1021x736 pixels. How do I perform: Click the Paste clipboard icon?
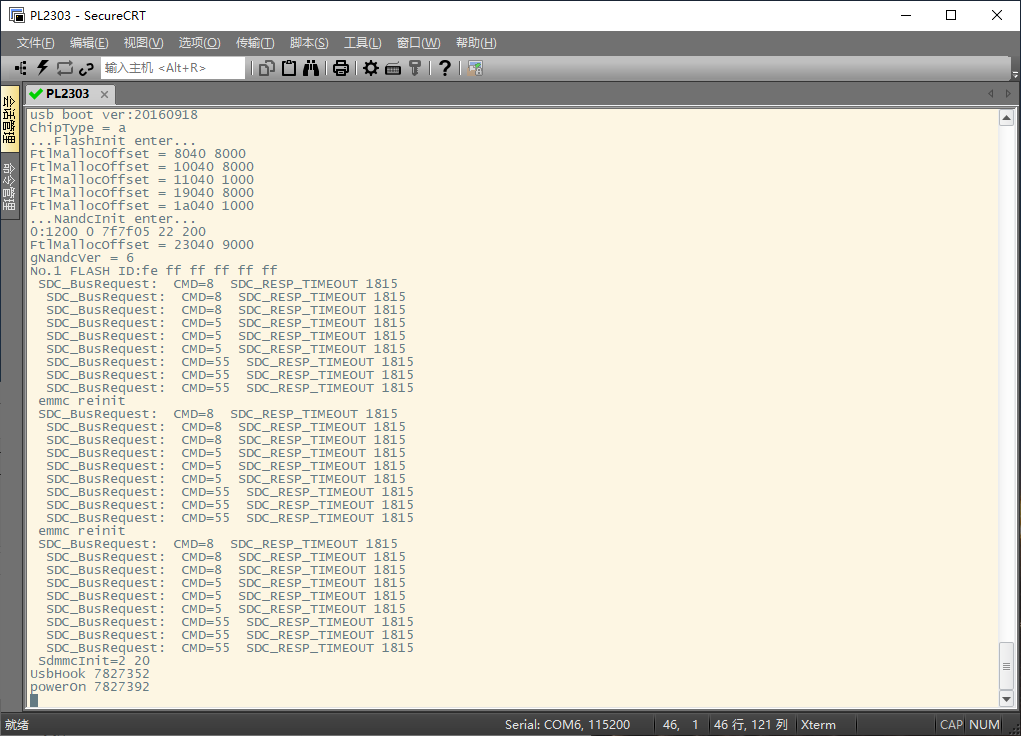(289, 68)
